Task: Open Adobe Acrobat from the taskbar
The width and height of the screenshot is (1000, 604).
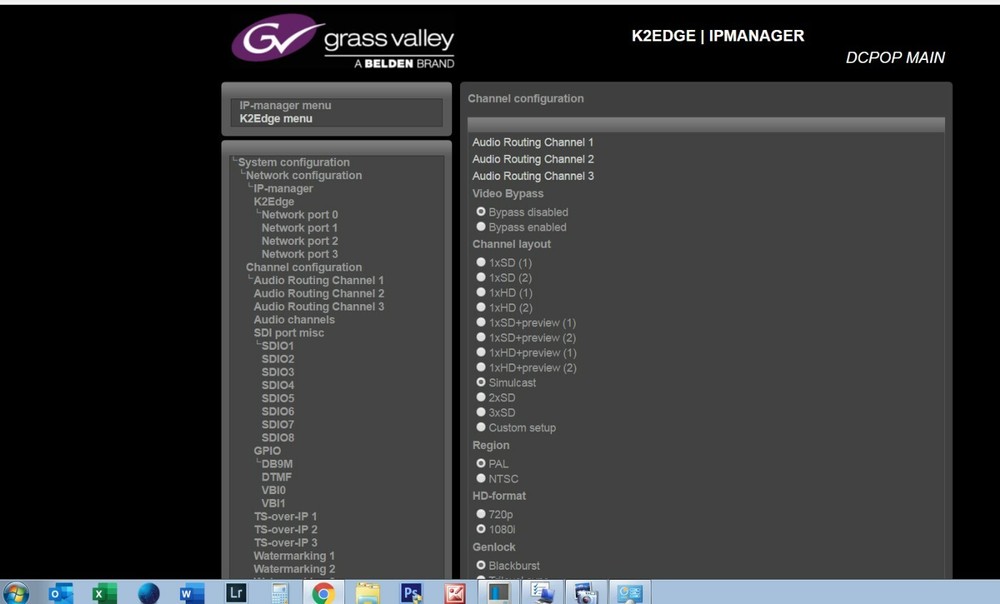Action: (454, 591)
